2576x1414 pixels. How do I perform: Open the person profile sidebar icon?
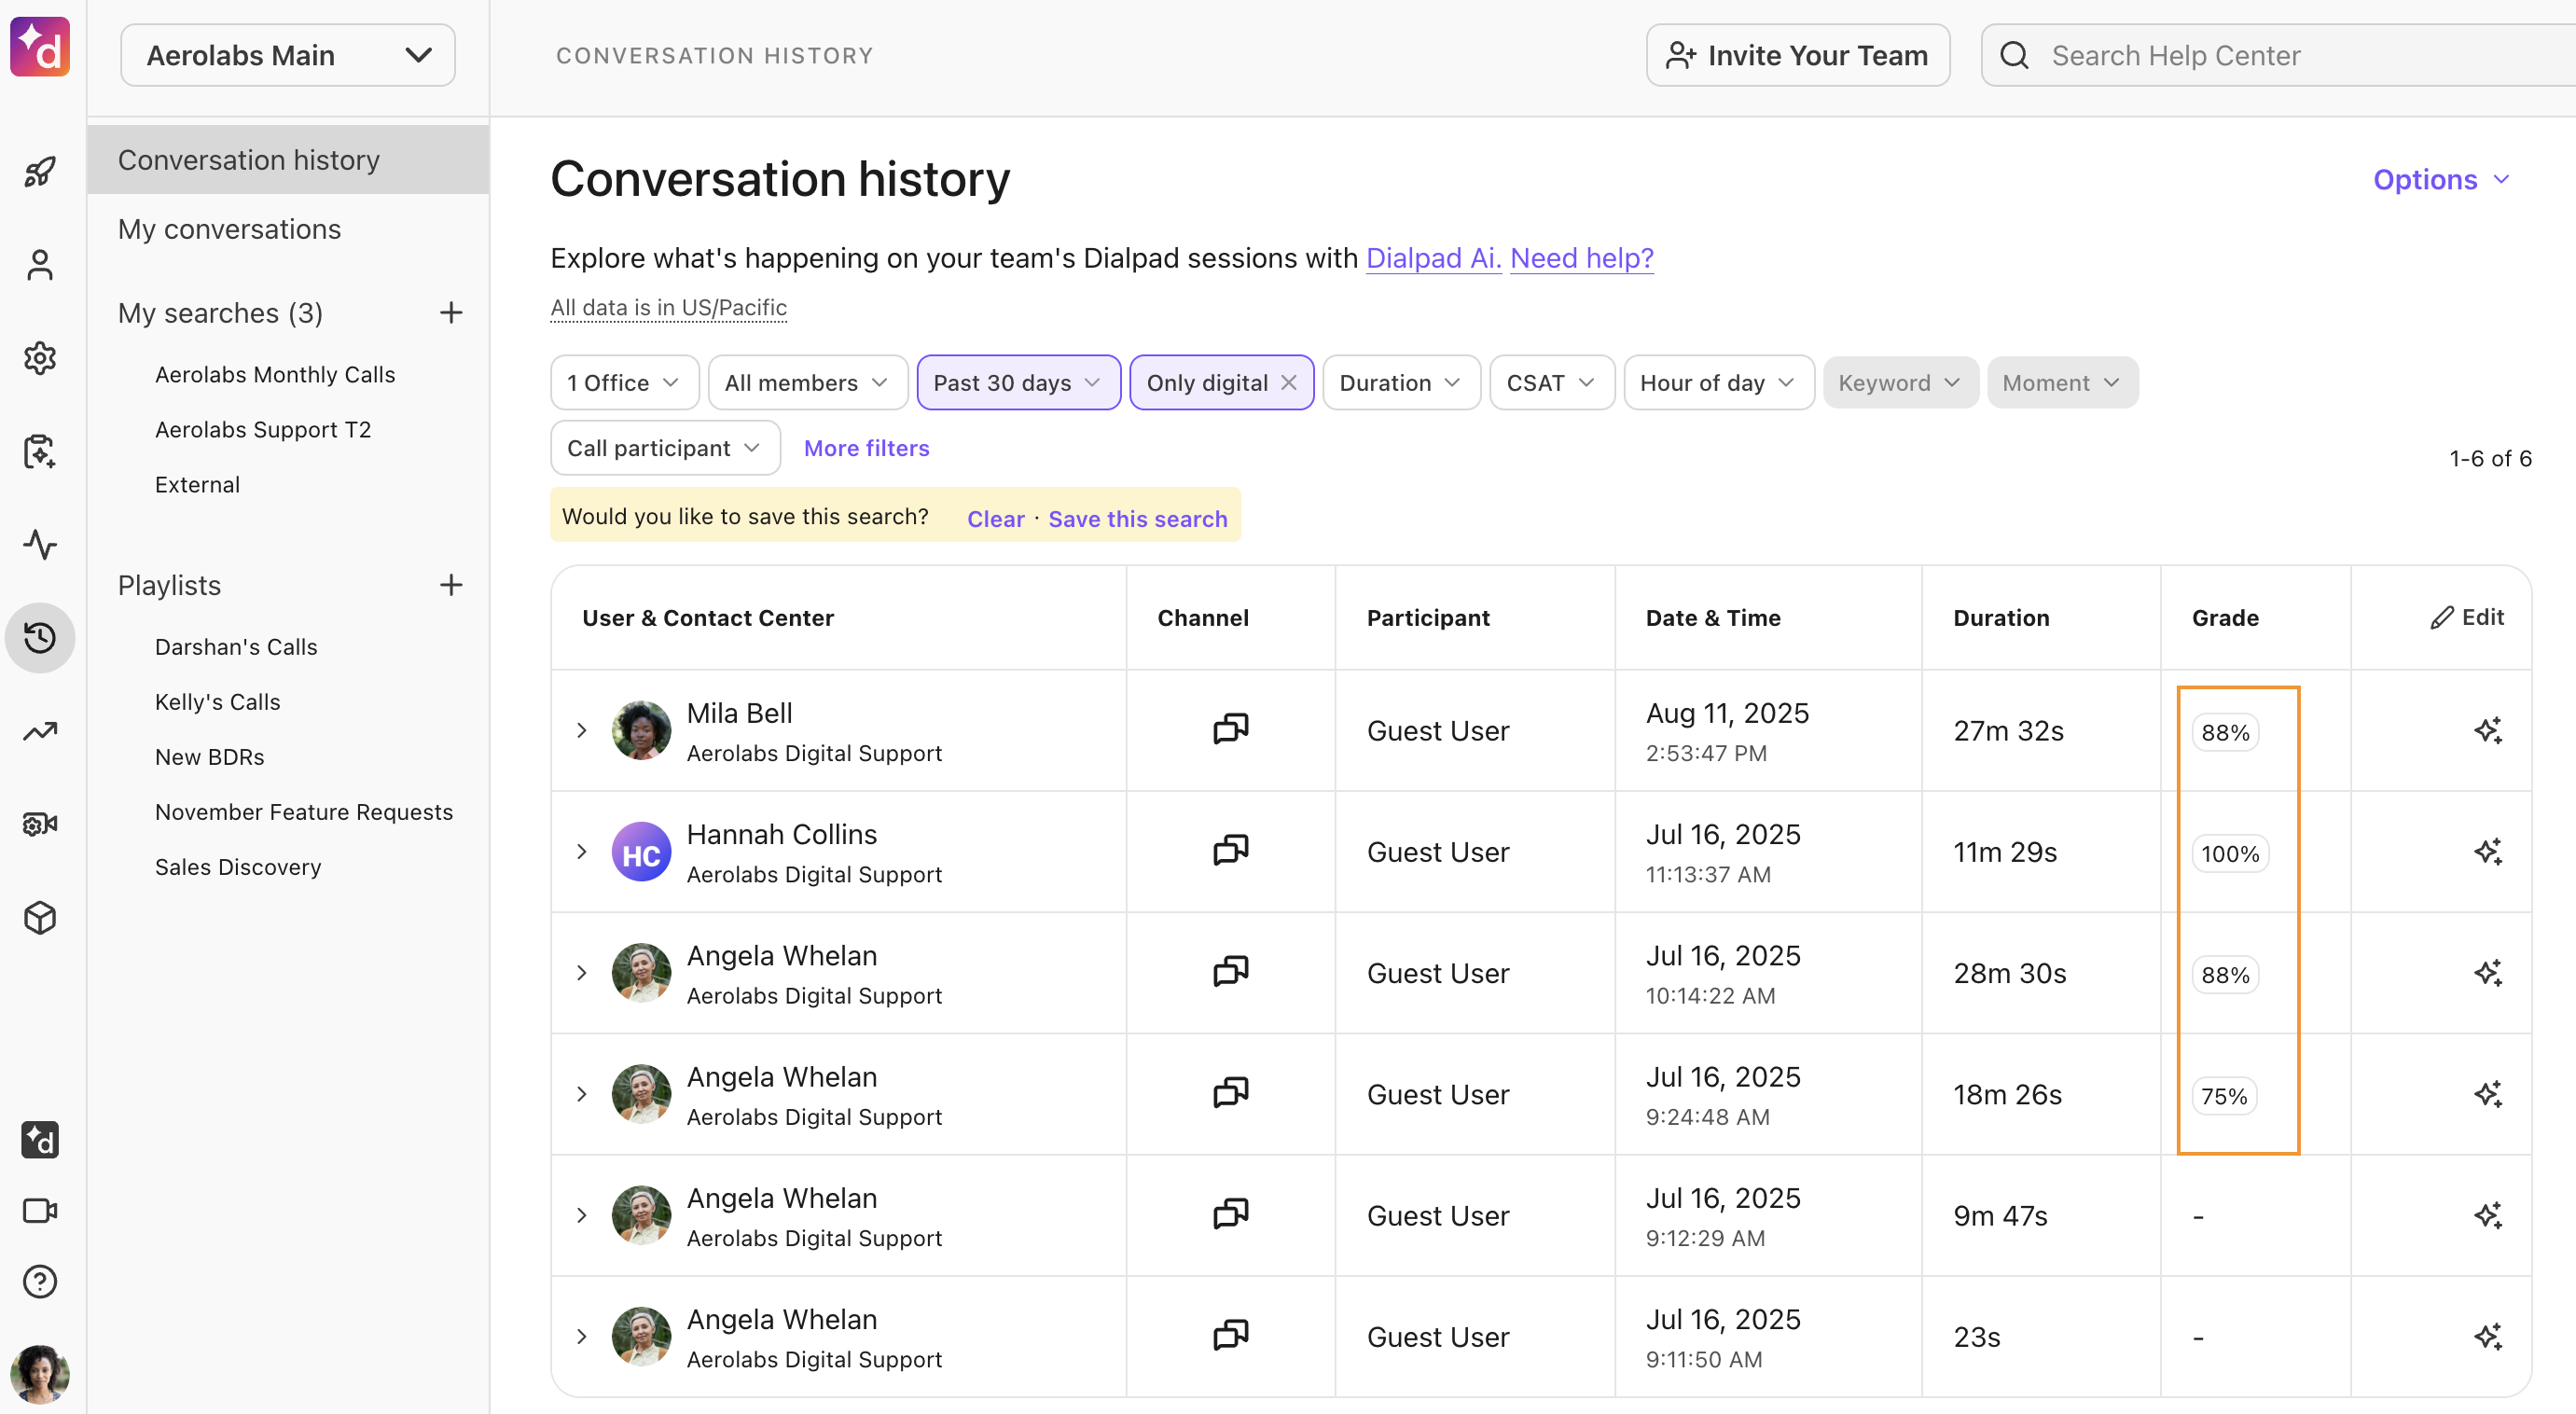40,265
